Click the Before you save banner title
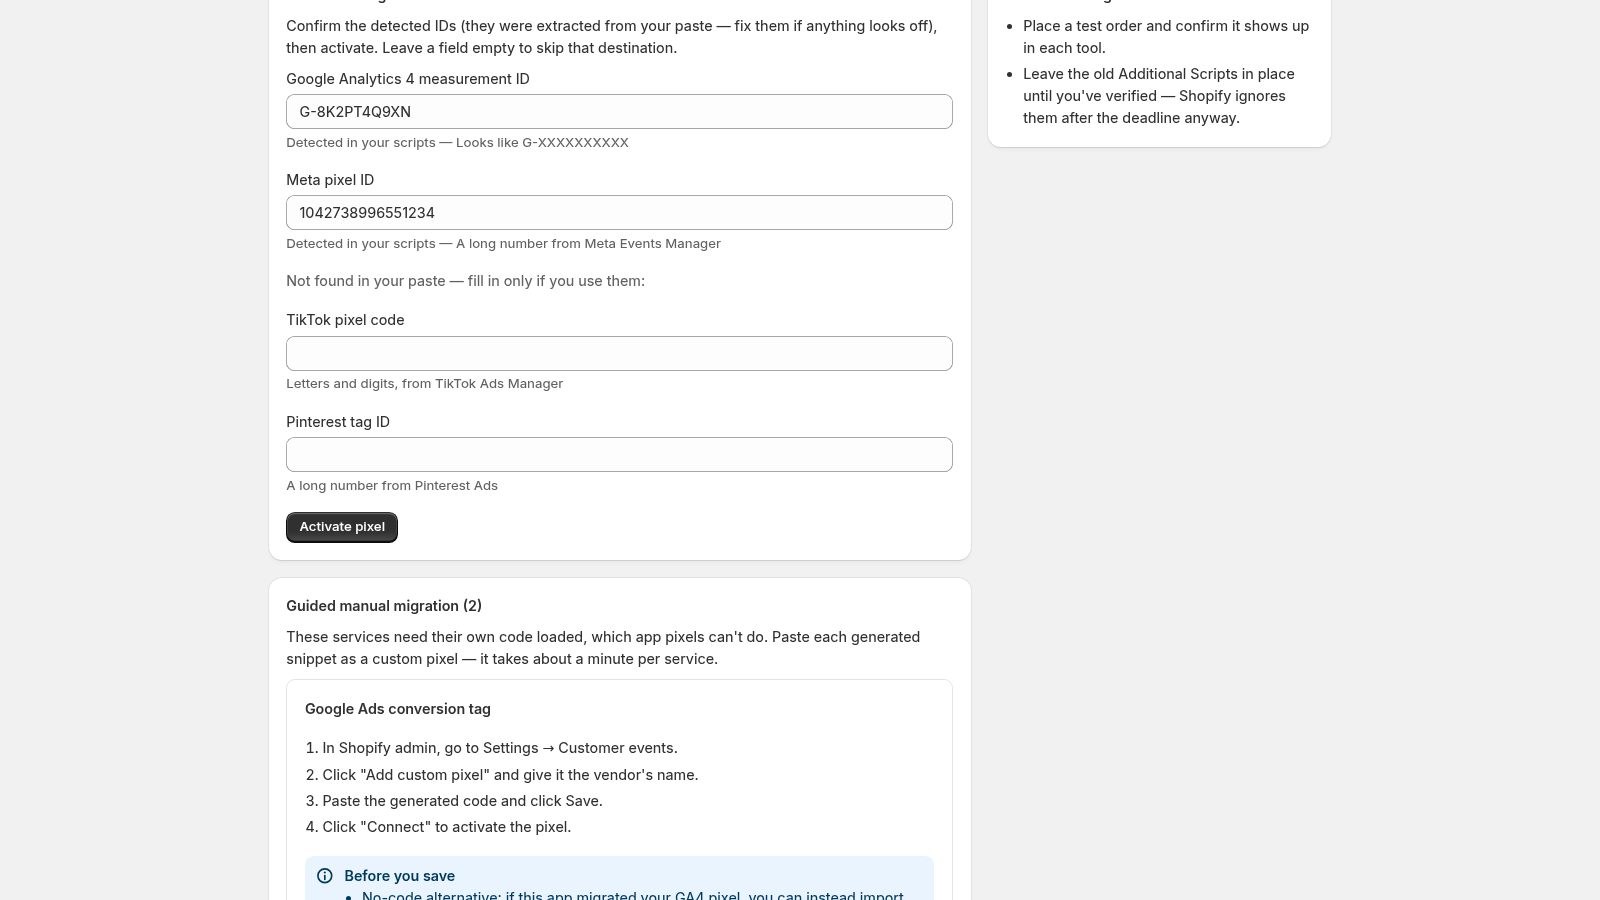The image size is (1600, 900). pyautogui.click(x=399, y=876)
